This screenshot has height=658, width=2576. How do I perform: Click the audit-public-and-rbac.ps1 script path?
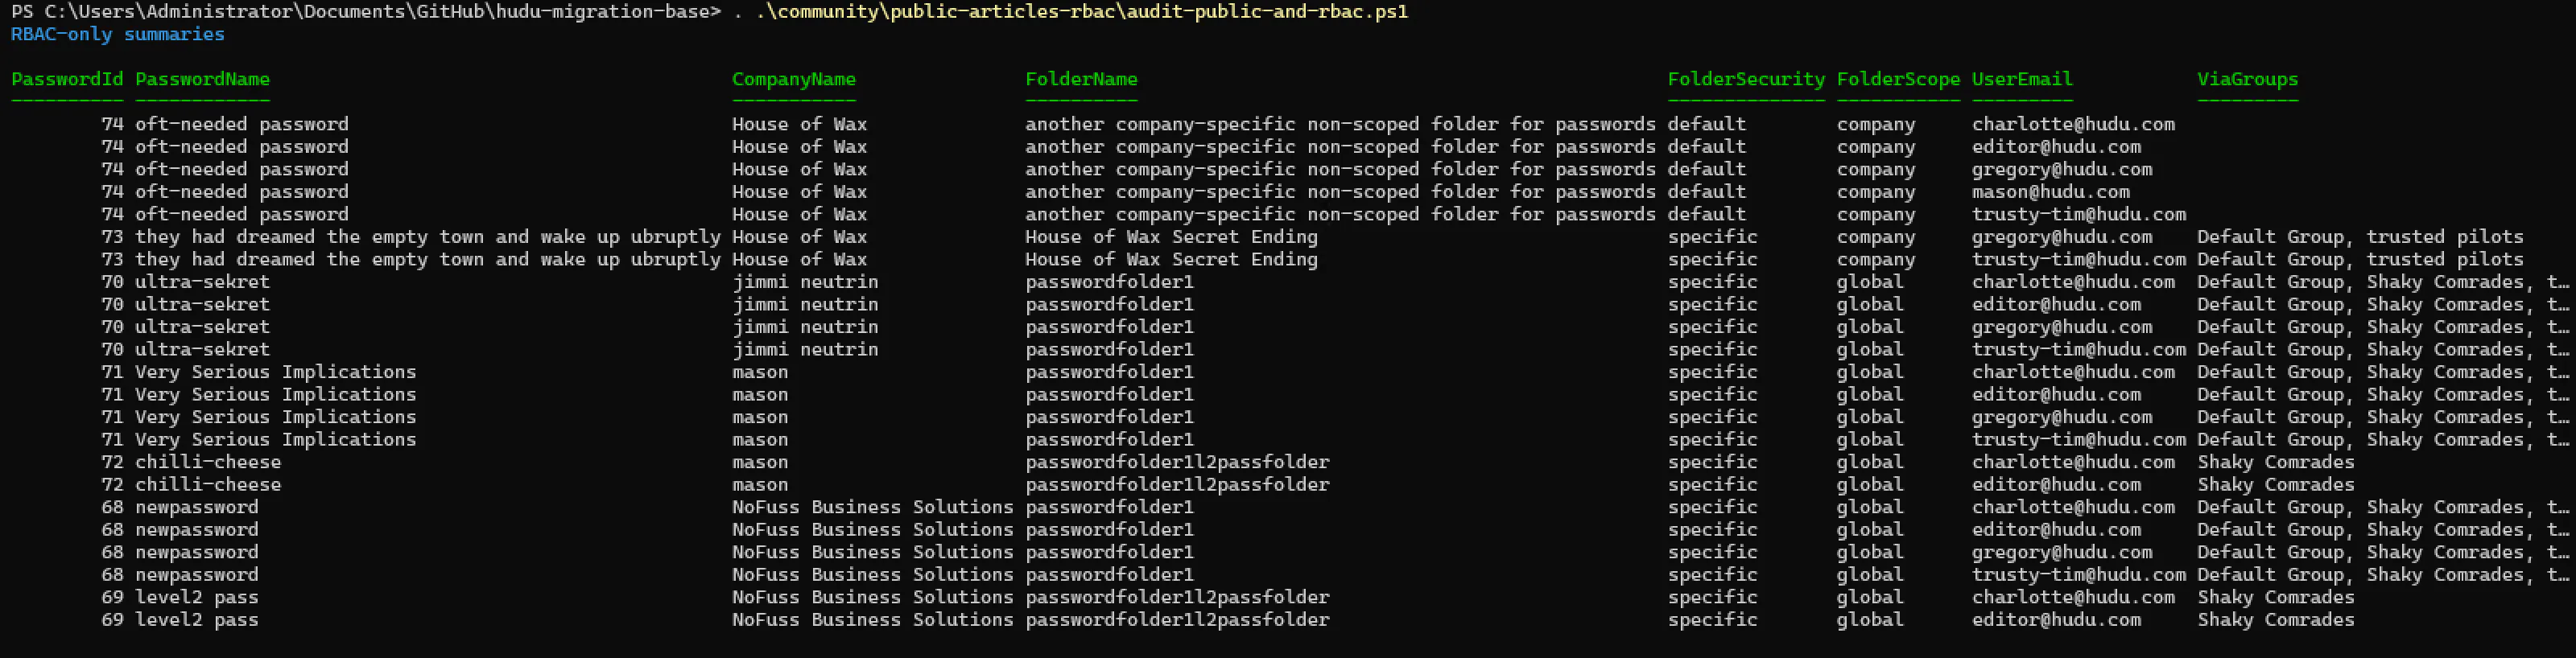tap(1080, 12)
